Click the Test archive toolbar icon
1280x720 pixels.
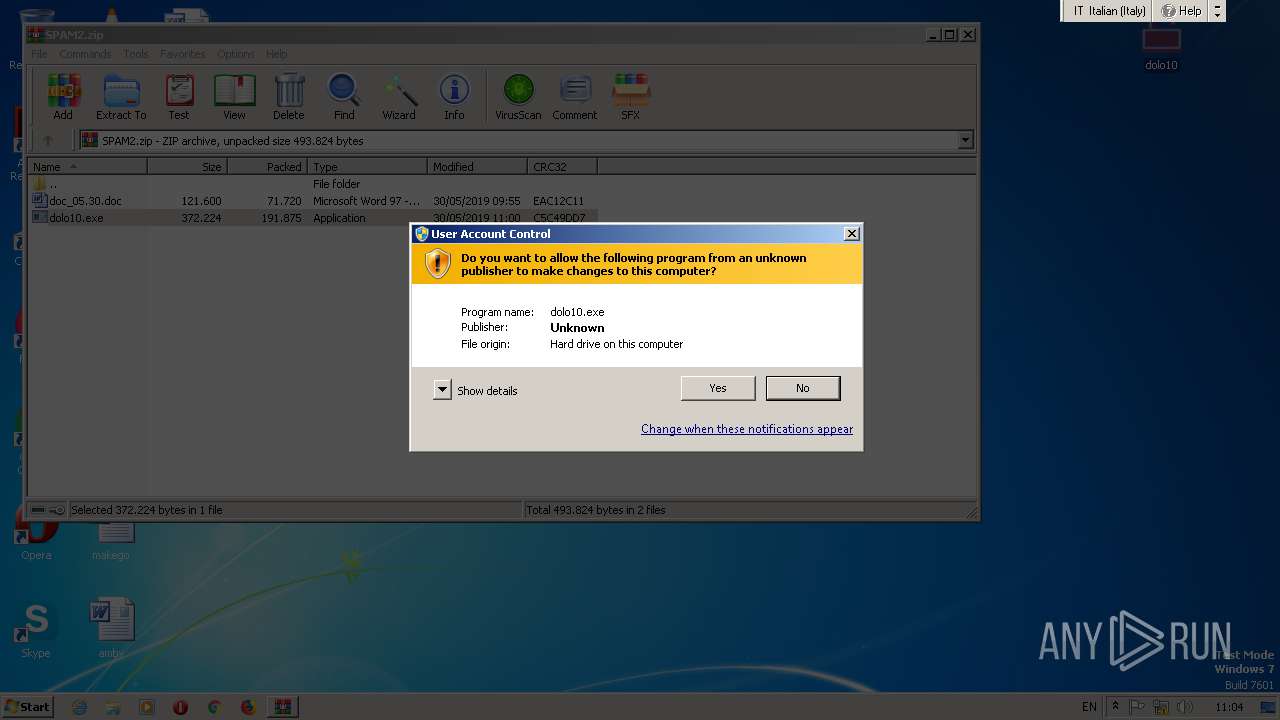[x=179, y=97]
